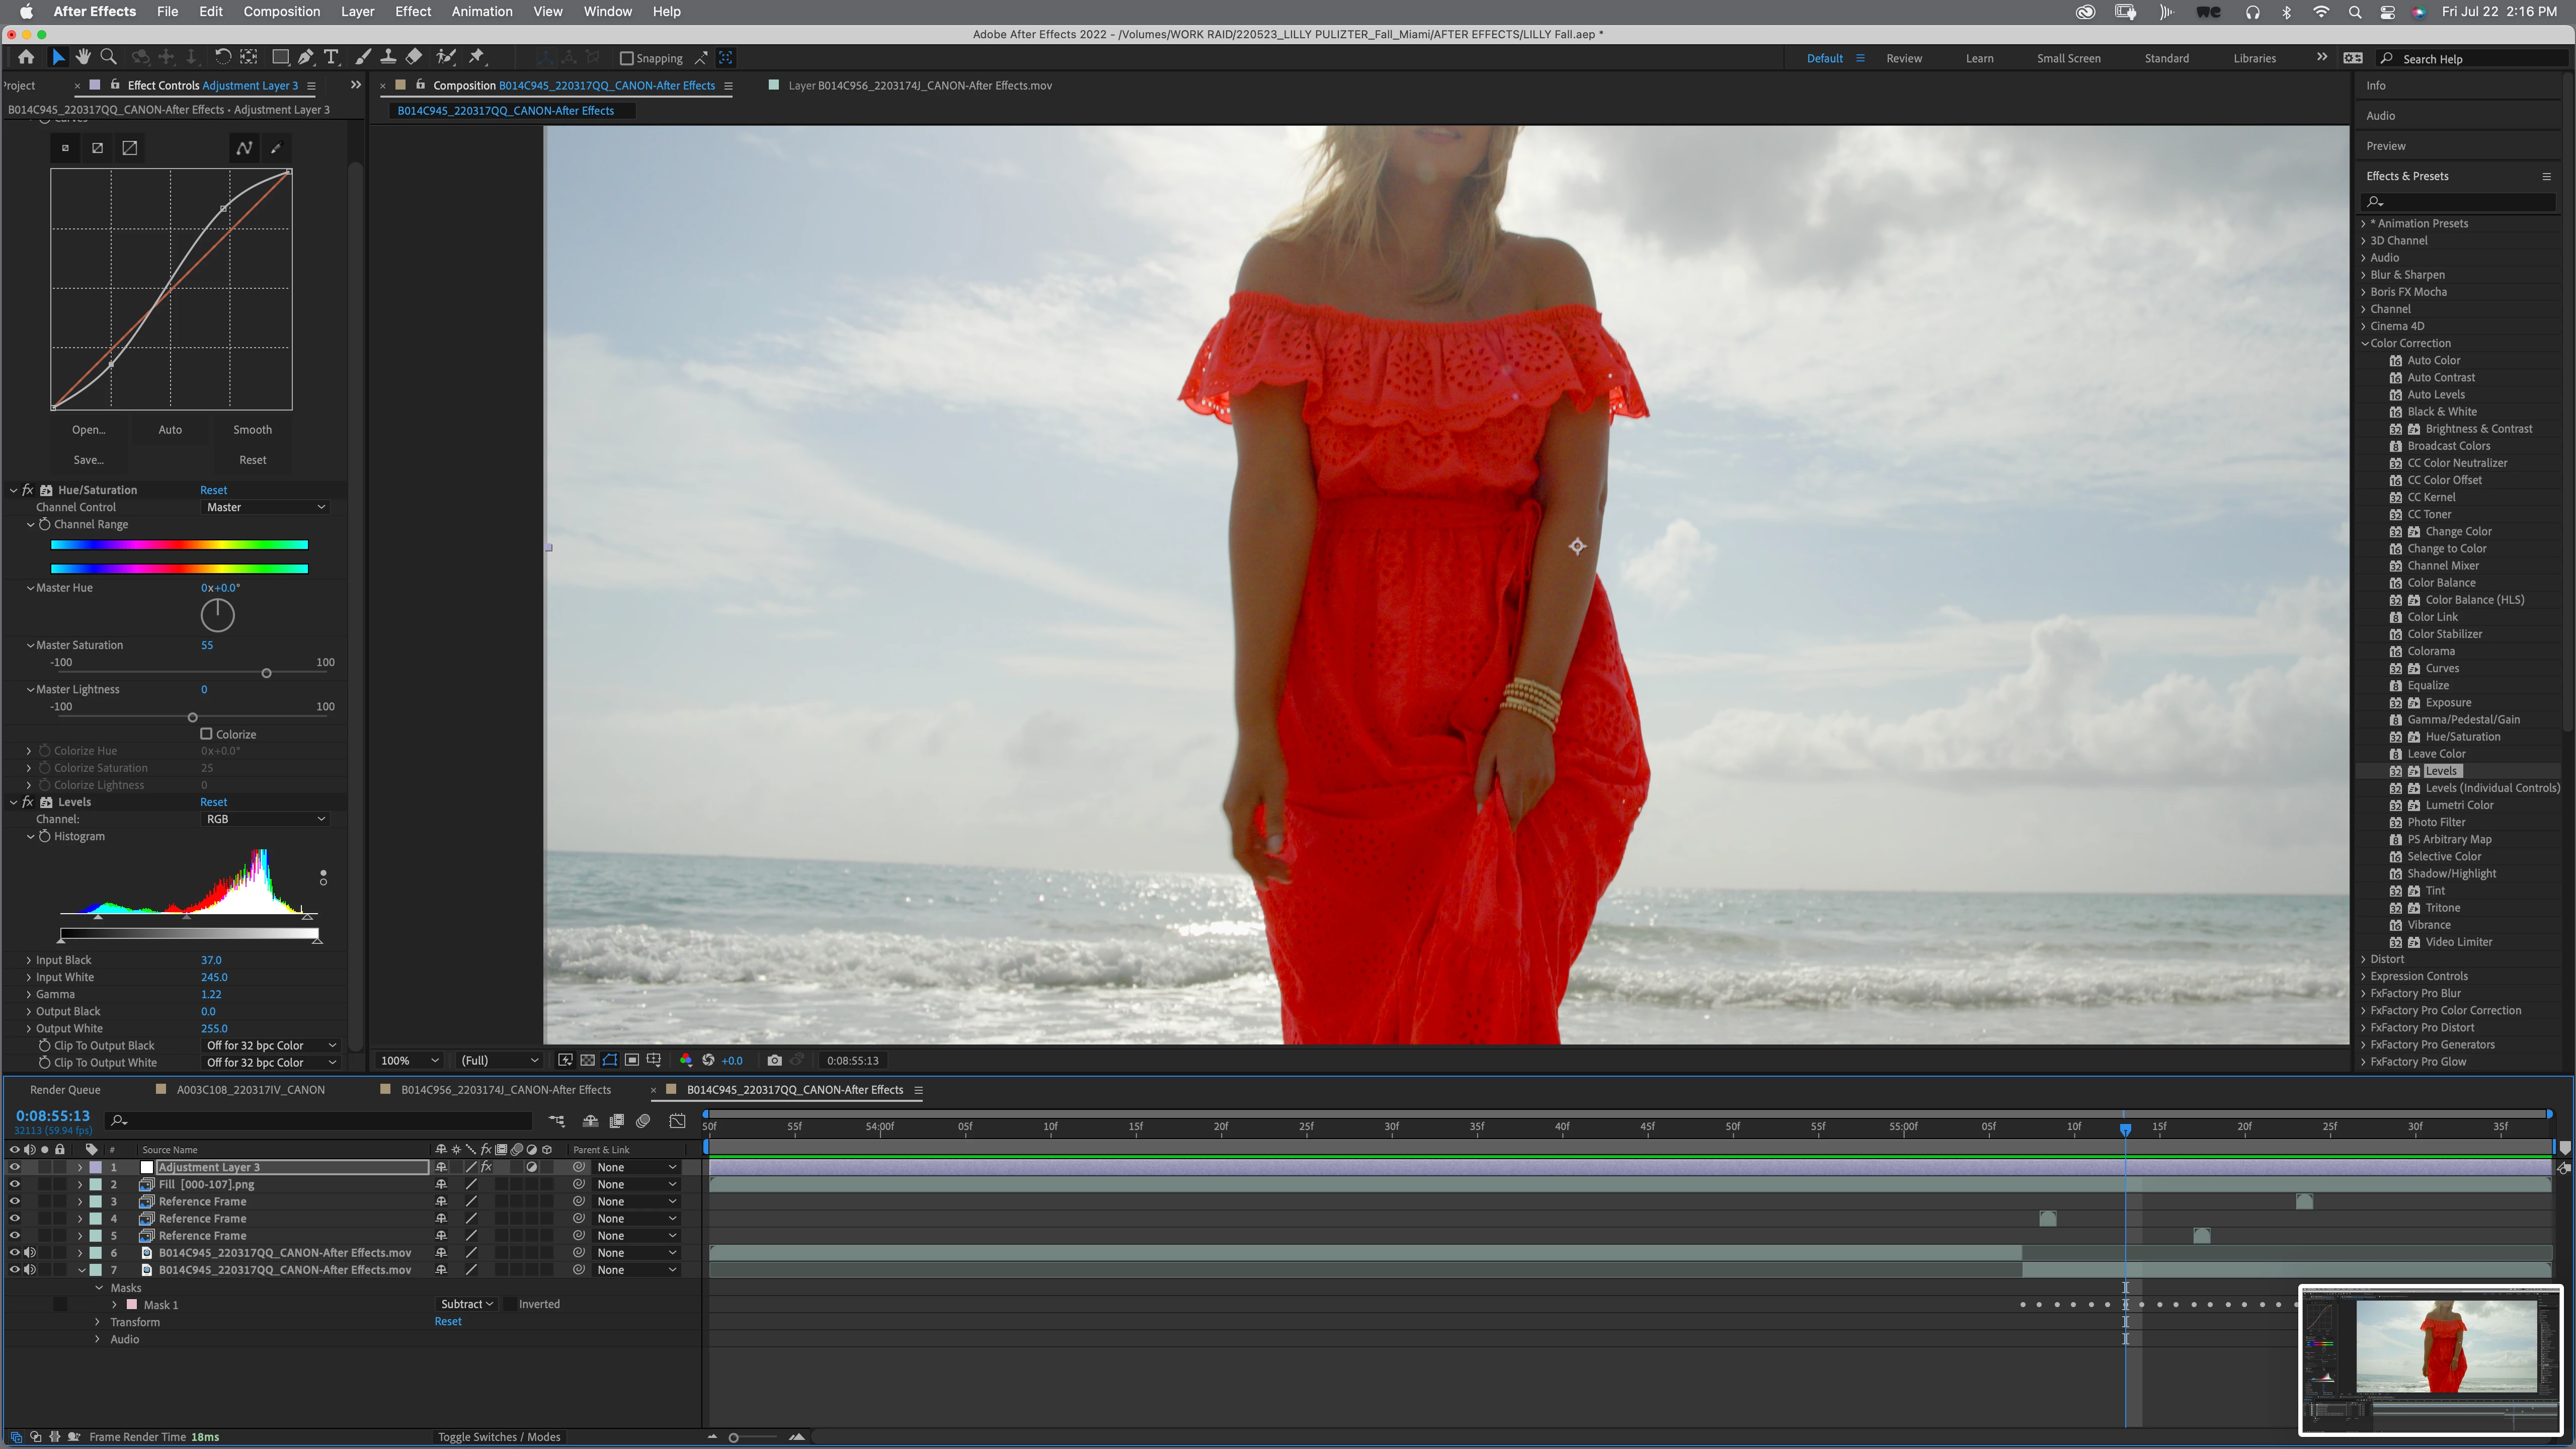Select the Rotation tool

[x=223, y=57]
